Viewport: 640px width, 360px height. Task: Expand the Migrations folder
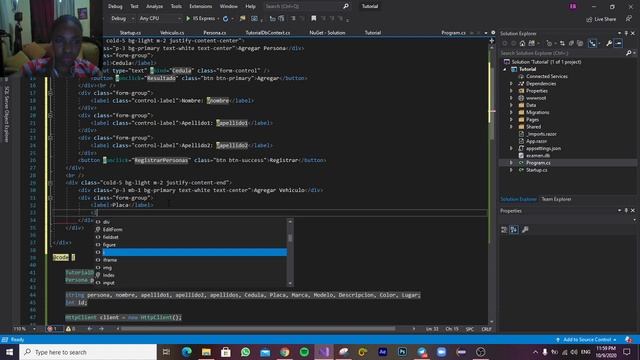pyautogui.click(x=511, y=113)
